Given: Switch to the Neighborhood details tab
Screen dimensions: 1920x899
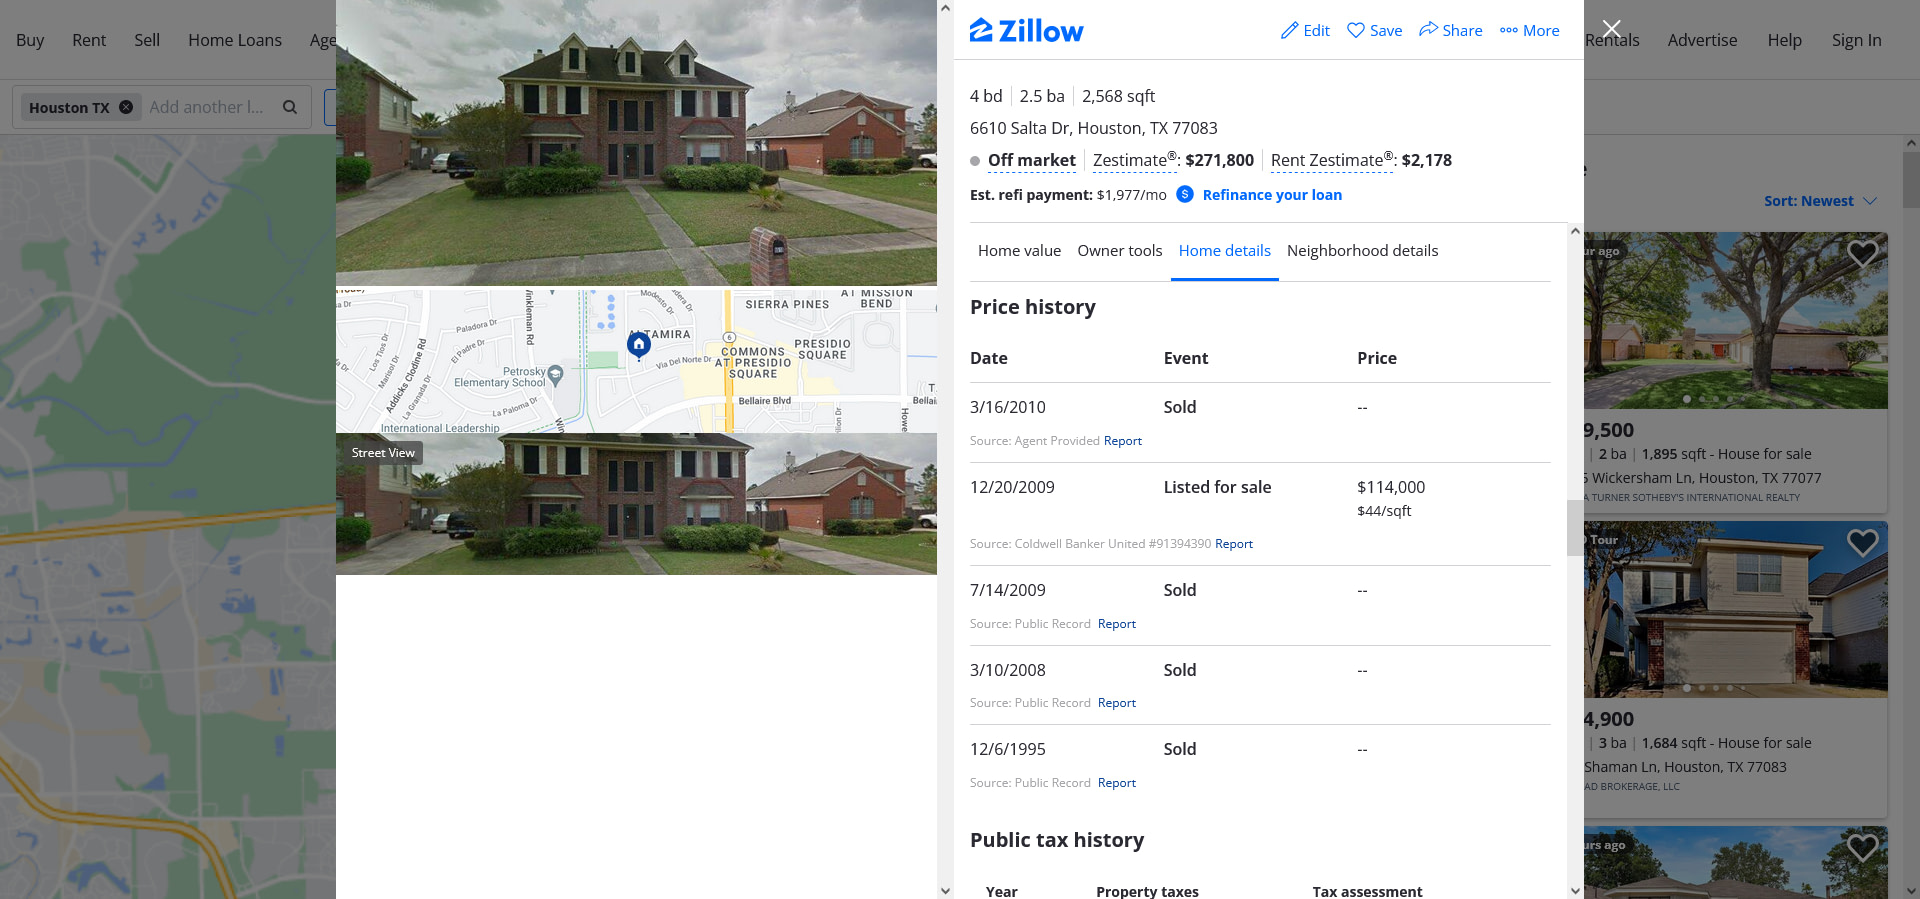Looking at the screenshot, I should [1362, 251].
